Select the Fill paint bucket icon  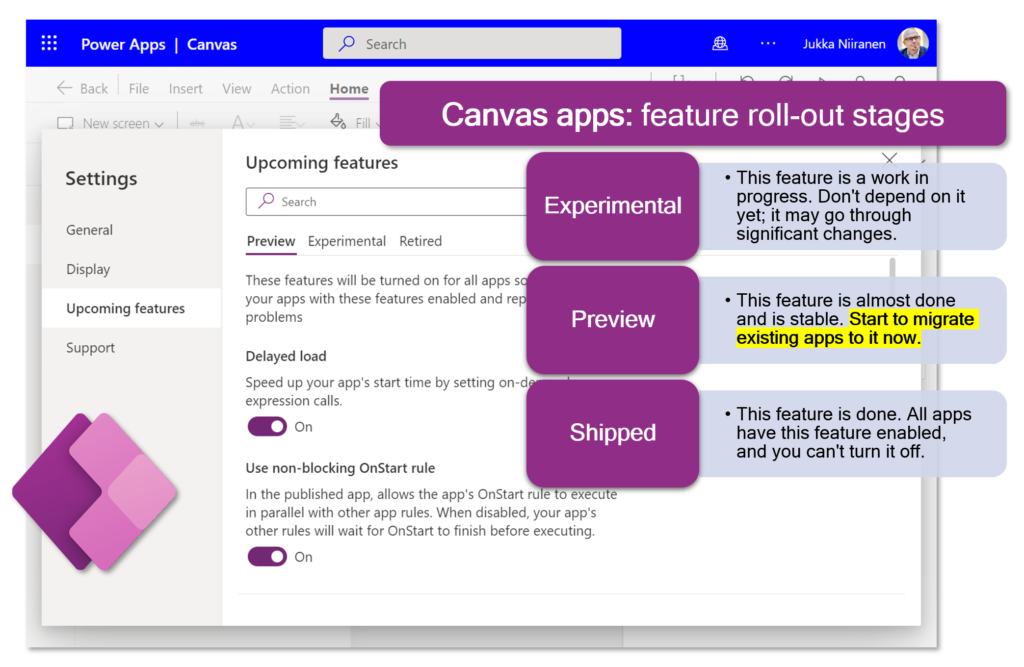(338, 122)
